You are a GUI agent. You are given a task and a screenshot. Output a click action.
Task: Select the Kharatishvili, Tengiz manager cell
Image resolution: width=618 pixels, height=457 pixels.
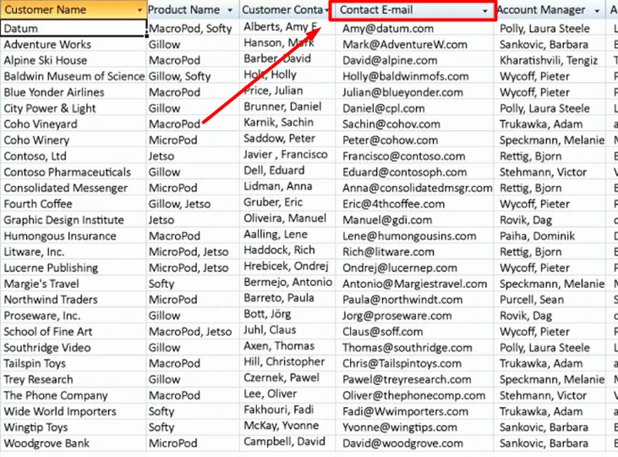[x=549, y=60]
